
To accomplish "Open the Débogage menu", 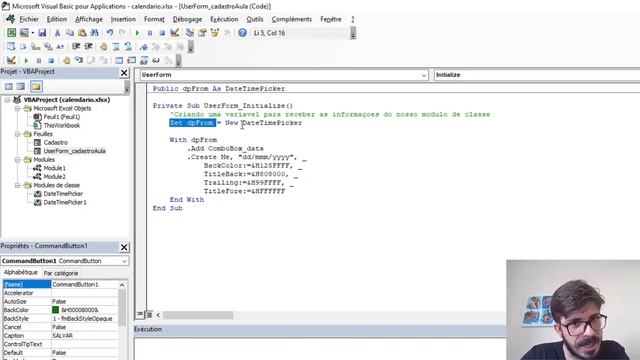I will pos(187,19).
